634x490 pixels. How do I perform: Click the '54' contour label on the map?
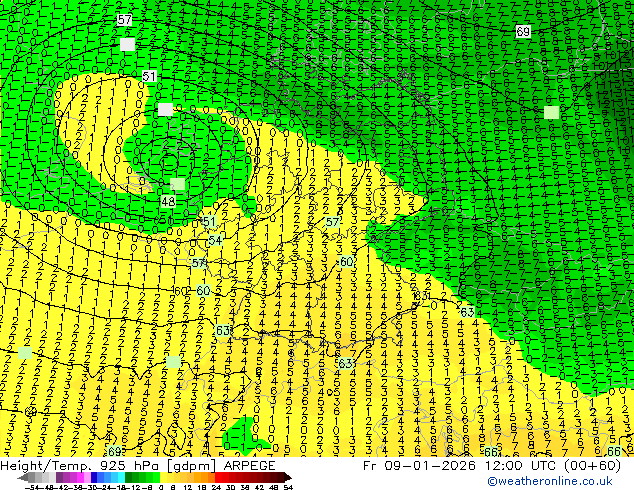[x=215, y=241]
